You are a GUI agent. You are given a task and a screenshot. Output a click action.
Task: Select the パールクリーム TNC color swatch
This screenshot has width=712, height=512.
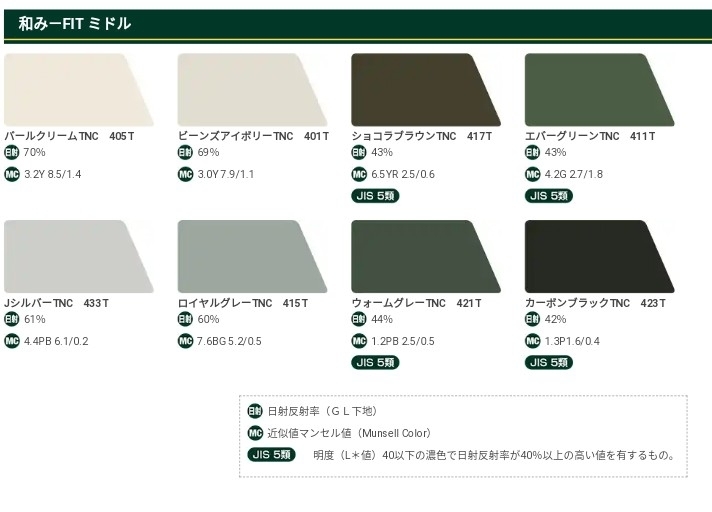[73, 90]
